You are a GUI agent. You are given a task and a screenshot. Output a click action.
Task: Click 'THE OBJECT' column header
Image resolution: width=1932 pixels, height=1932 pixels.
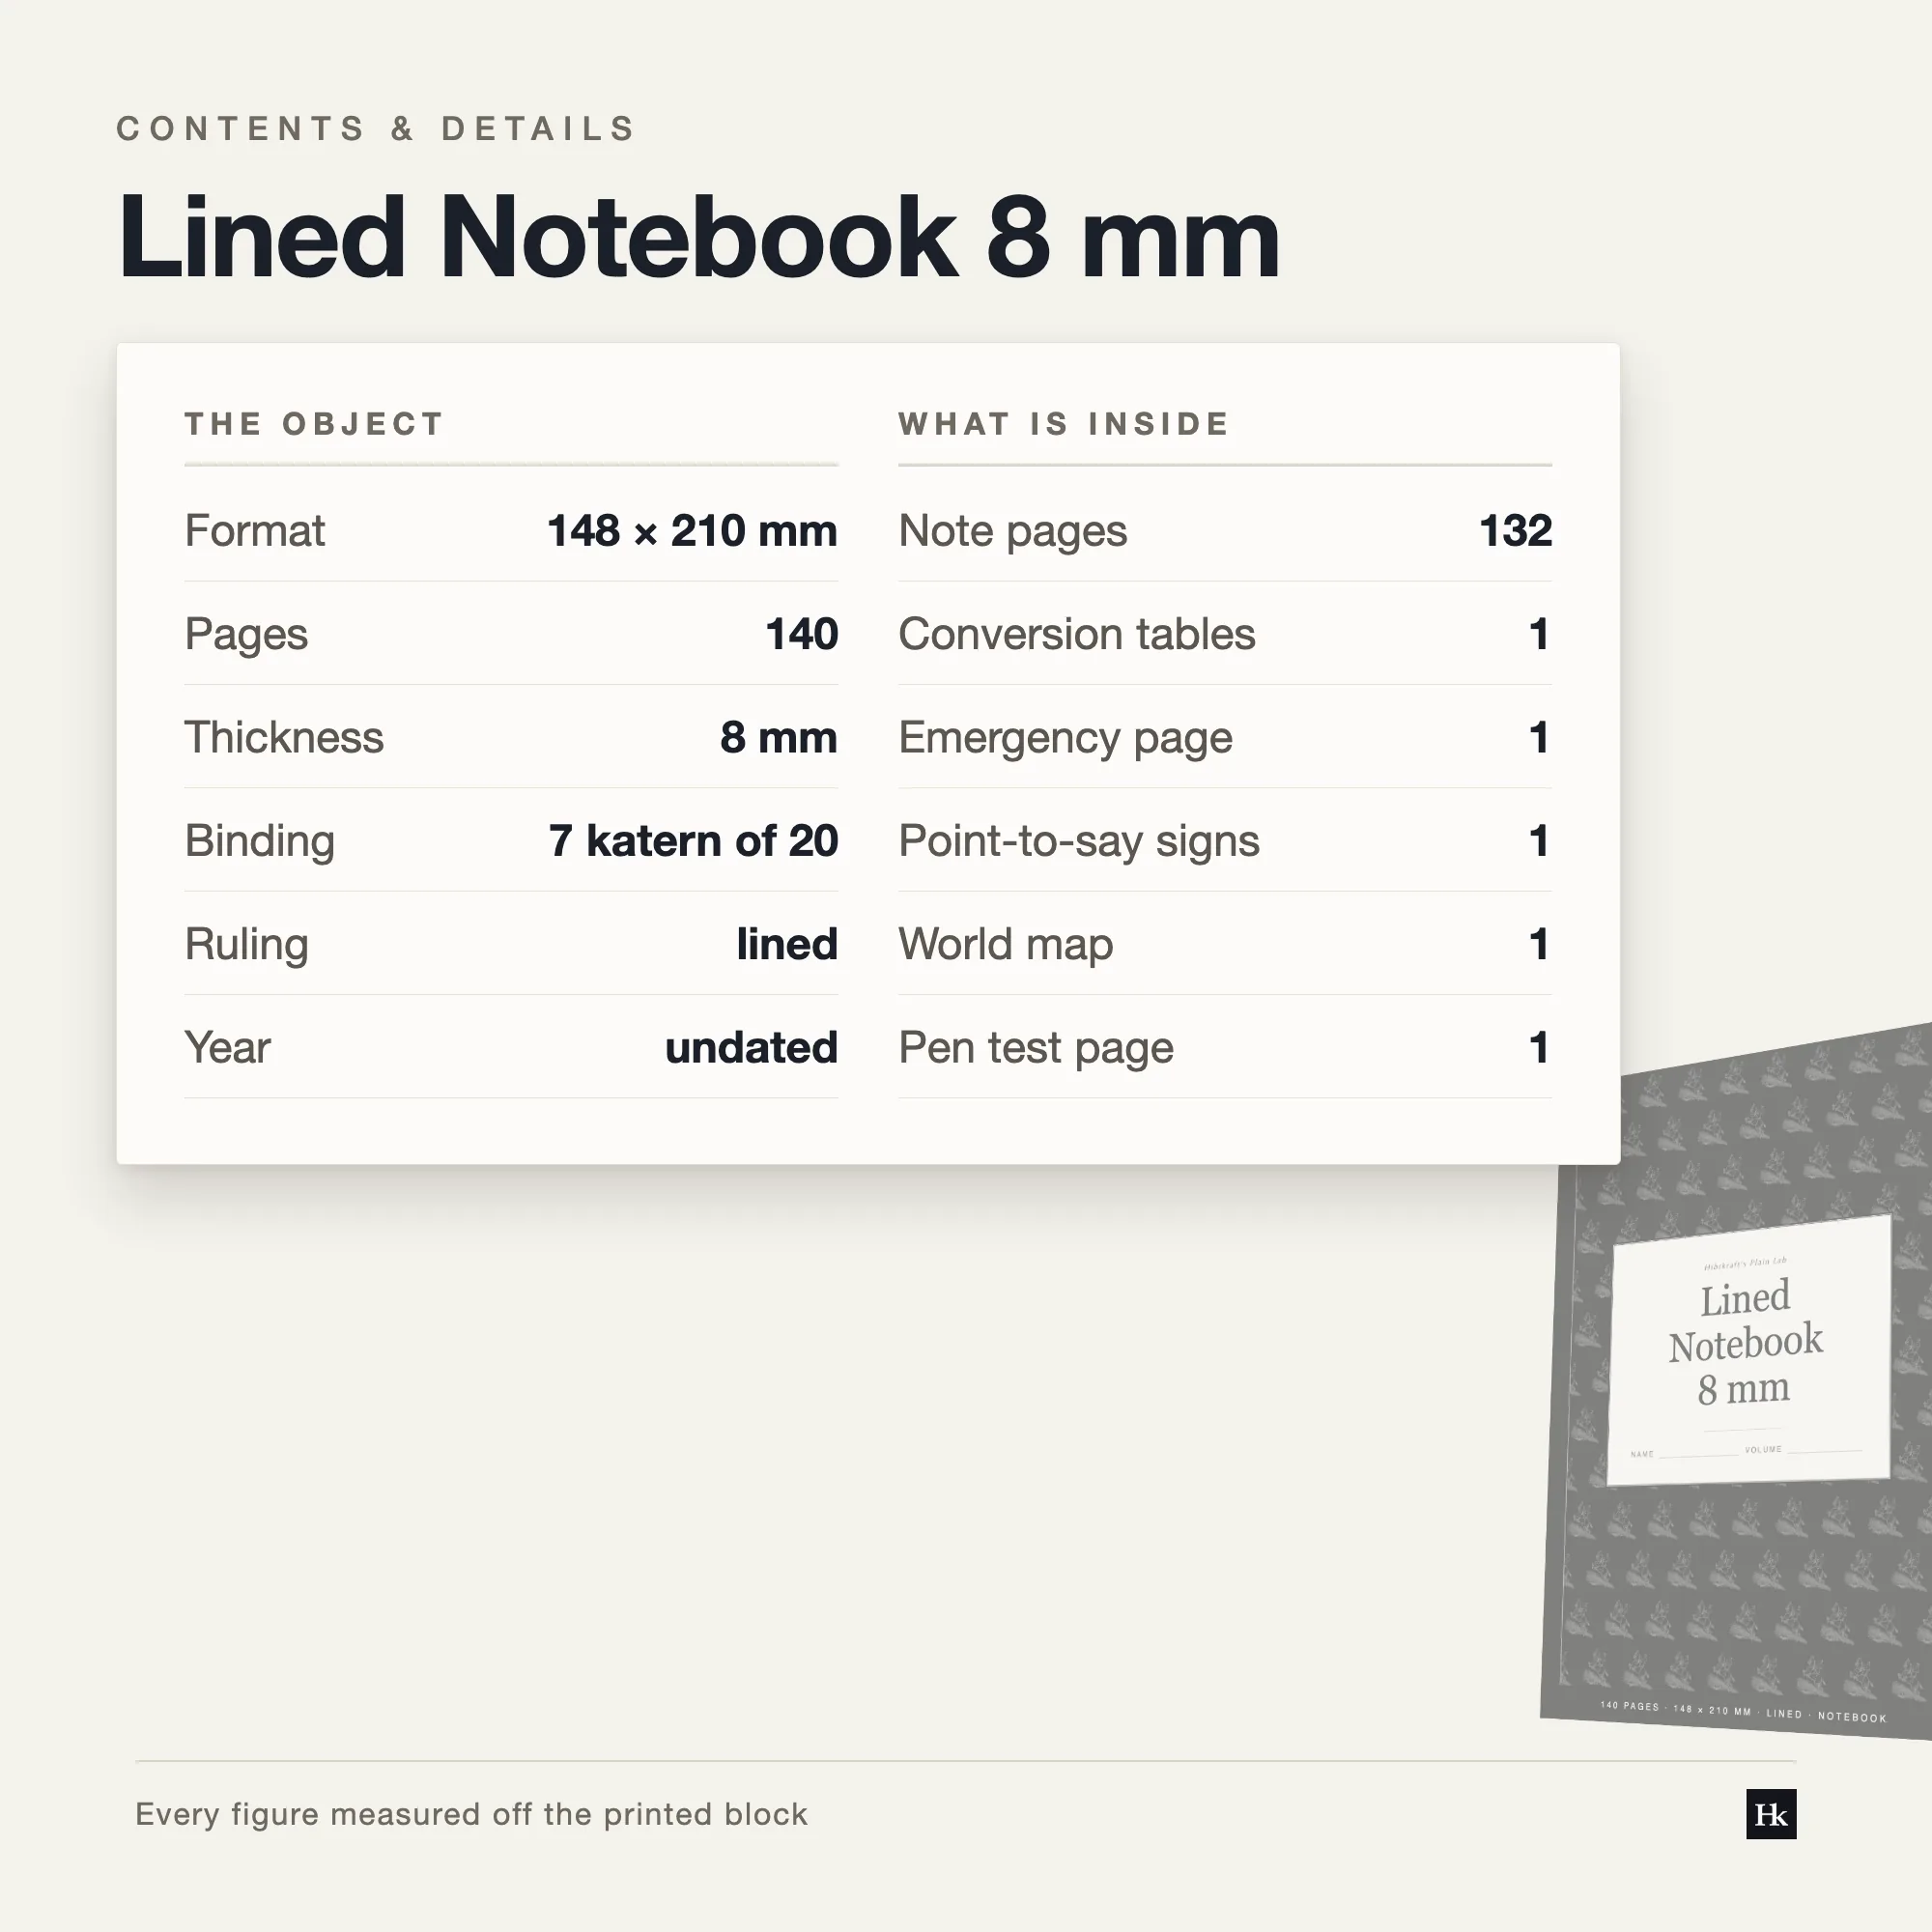(x=314, y=424)
